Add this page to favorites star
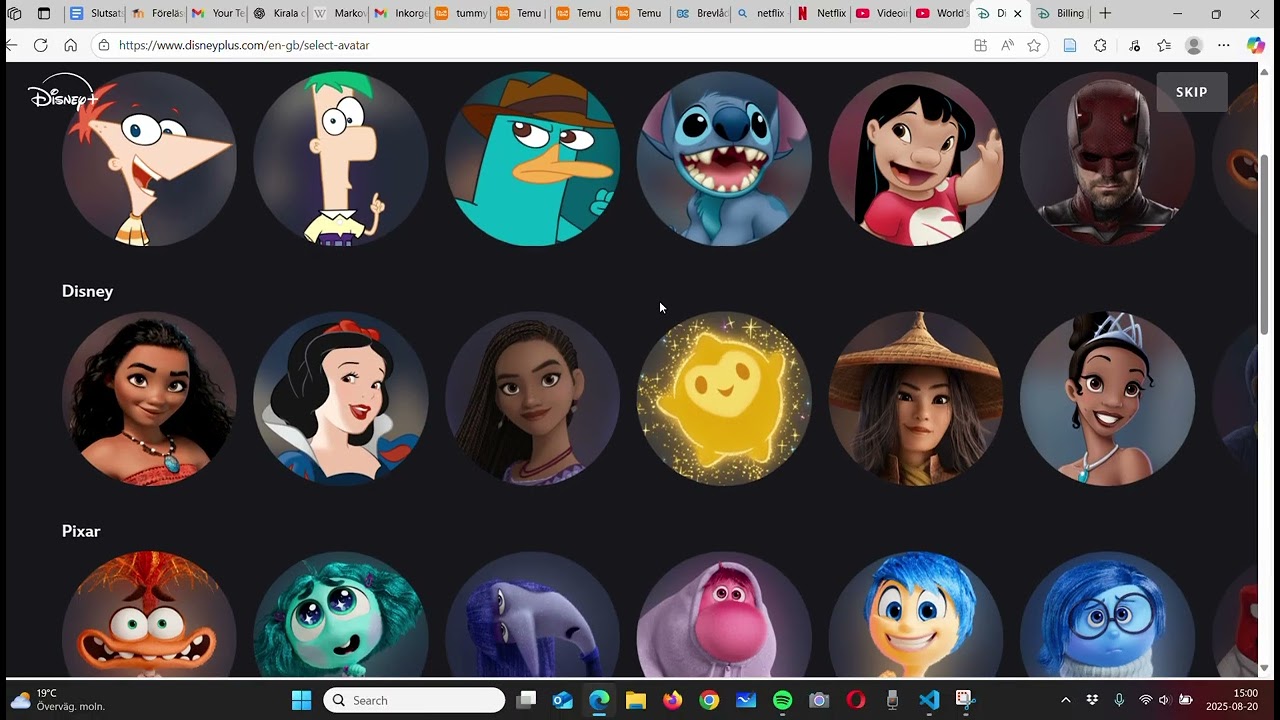 [1034, 45]
